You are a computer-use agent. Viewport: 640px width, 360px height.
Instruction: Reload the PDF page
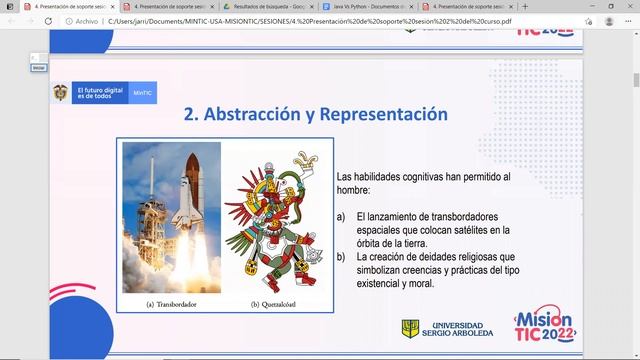click(x=48, y=21)
